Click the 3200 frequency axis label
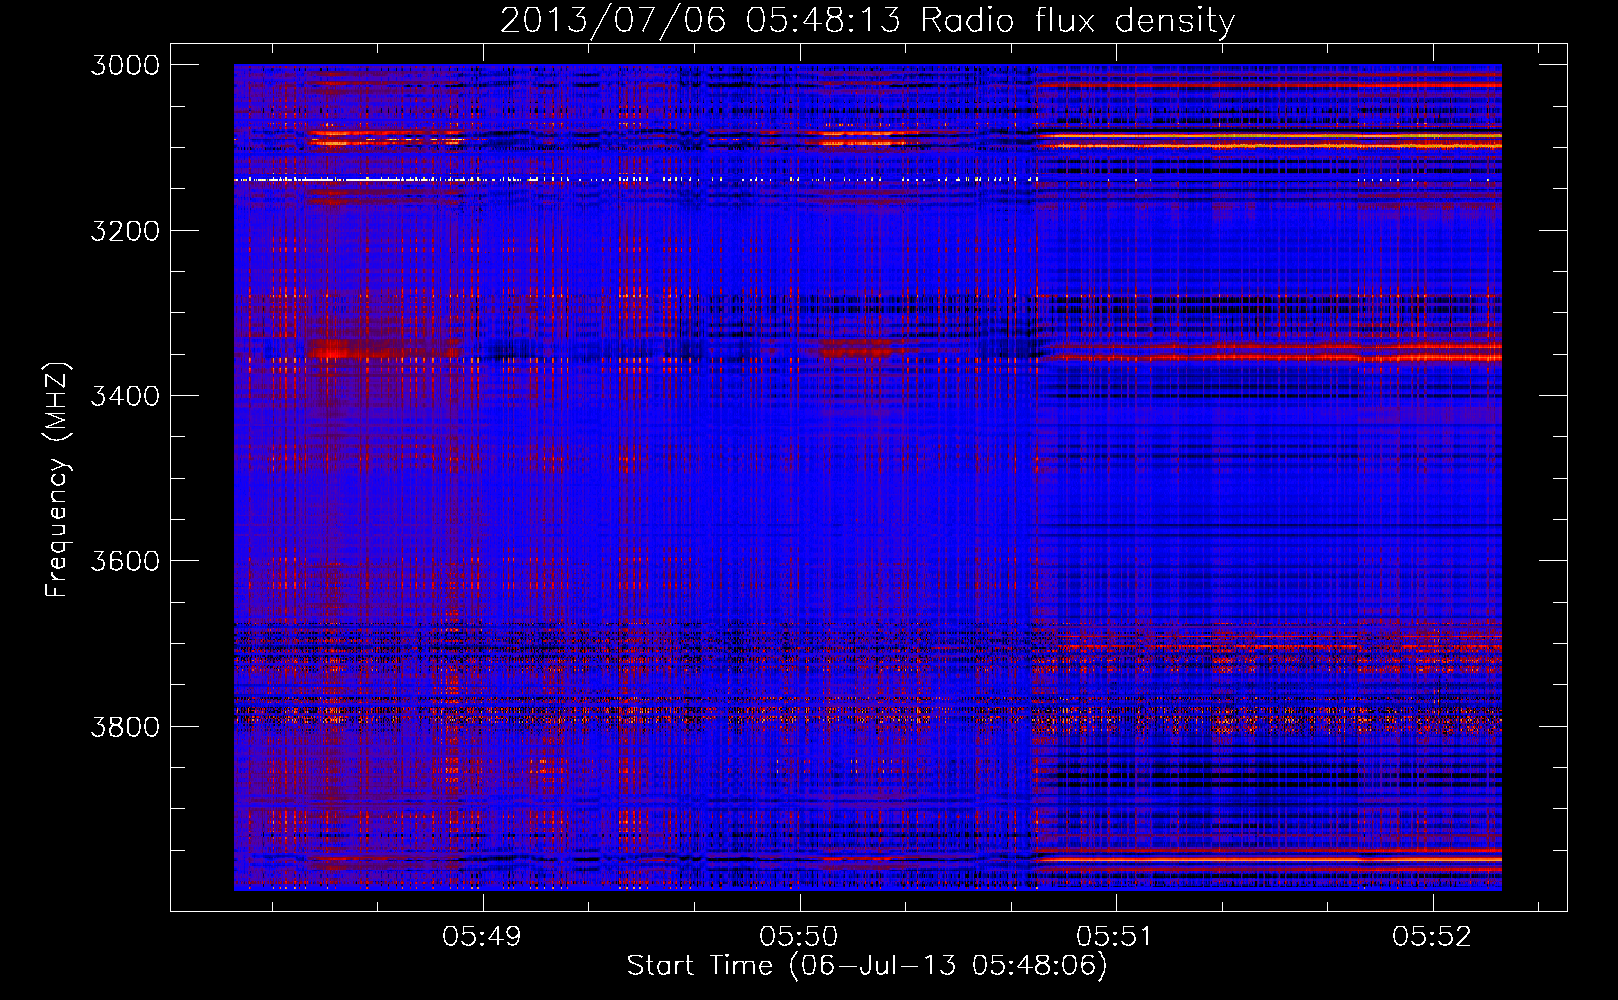This screenshot has height=1000, width=1618. 125,231
